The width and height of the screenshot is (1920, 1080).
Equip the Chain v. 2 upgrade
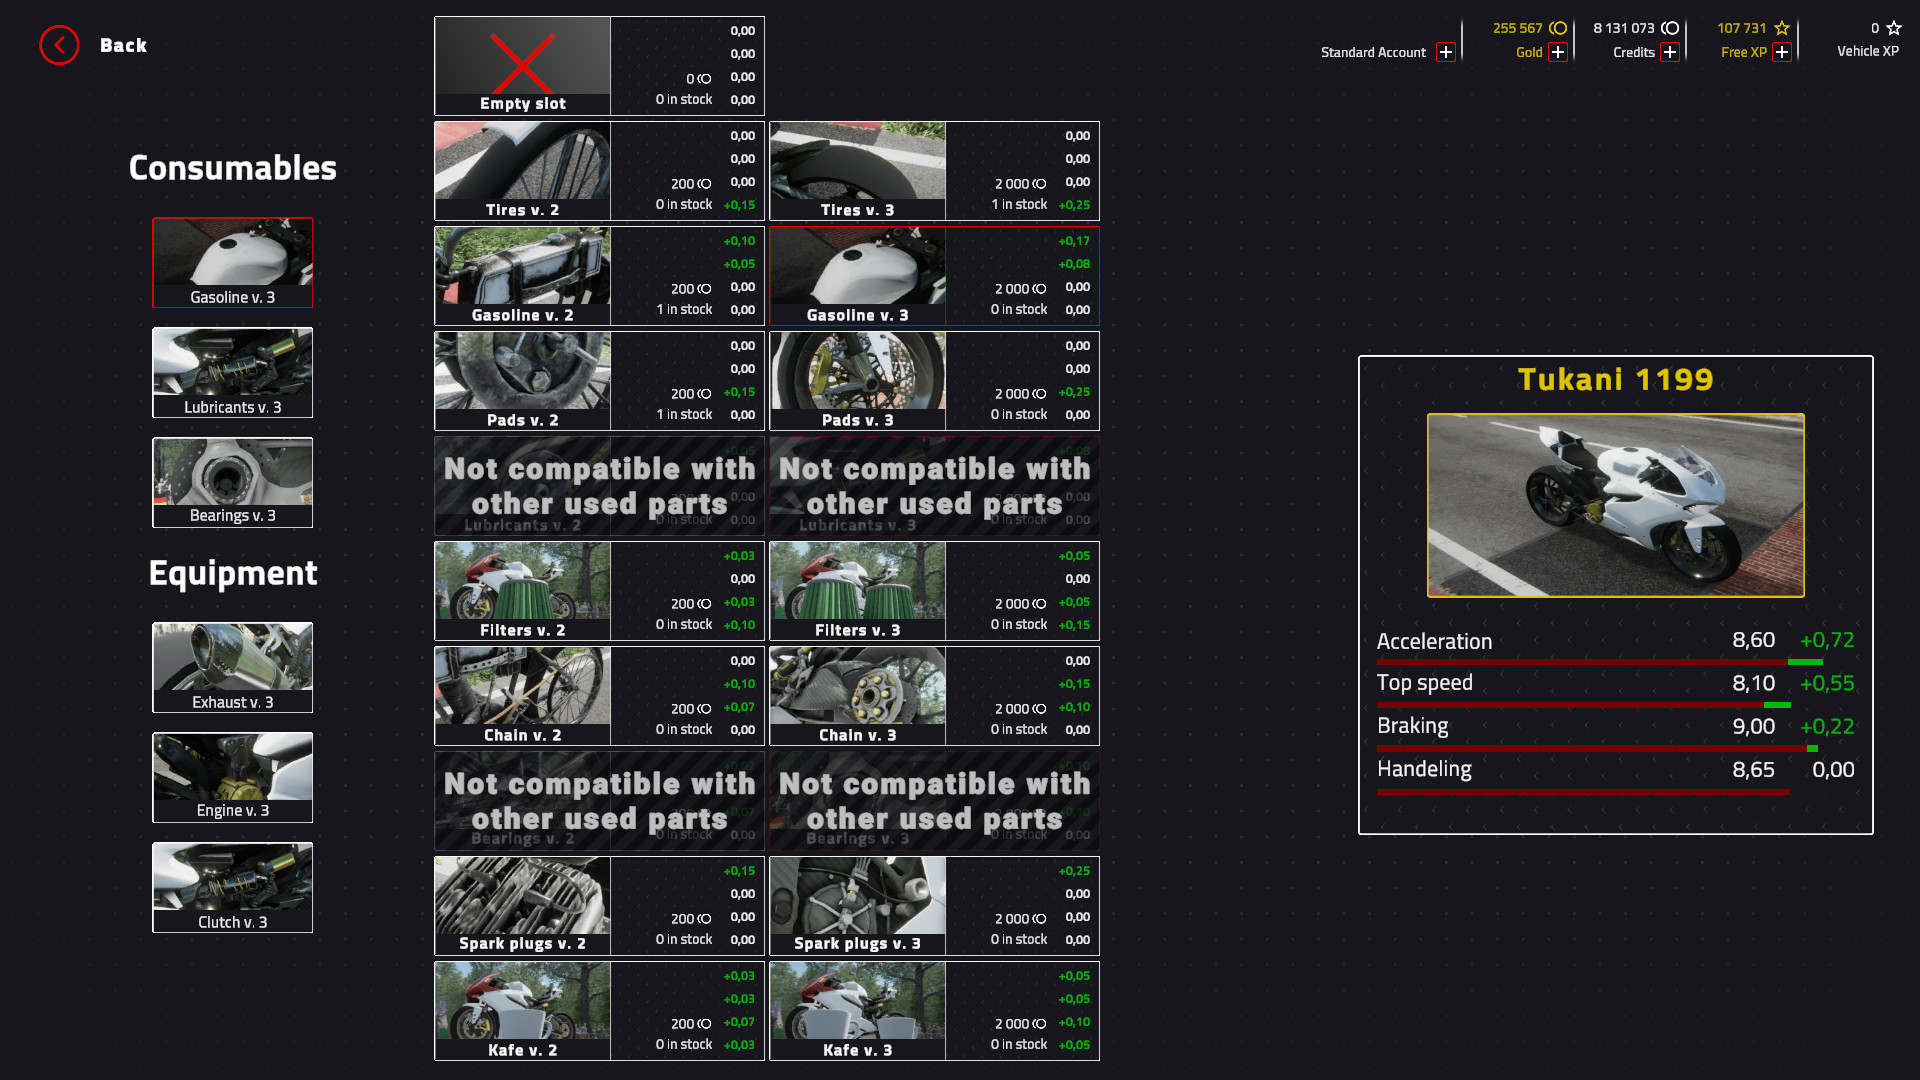[x=522, y=695]
